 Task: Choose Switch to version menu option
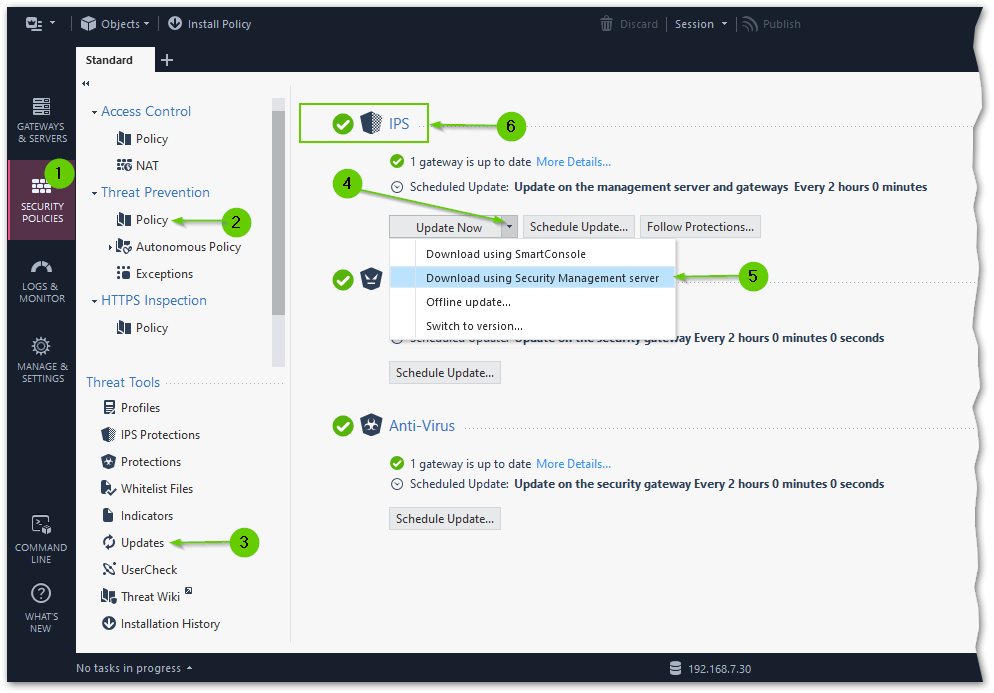click(x=532, y=326)
